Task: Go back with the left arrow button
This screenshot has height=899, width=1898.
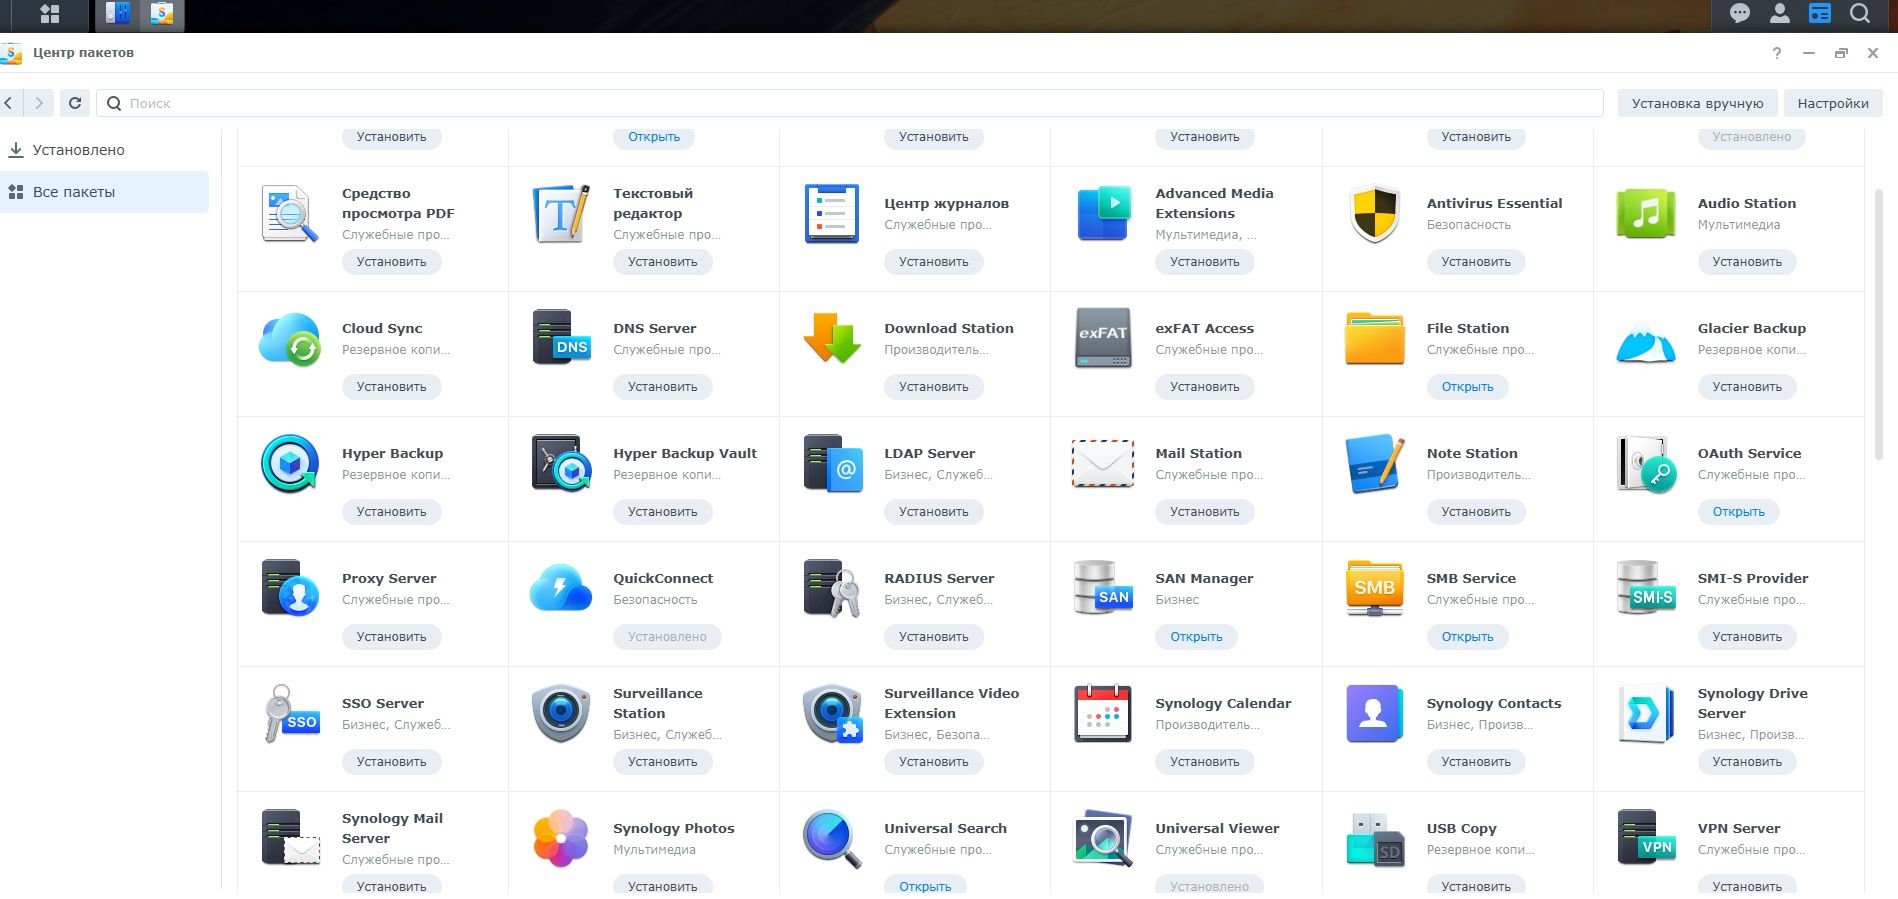Action: (9, 103)
